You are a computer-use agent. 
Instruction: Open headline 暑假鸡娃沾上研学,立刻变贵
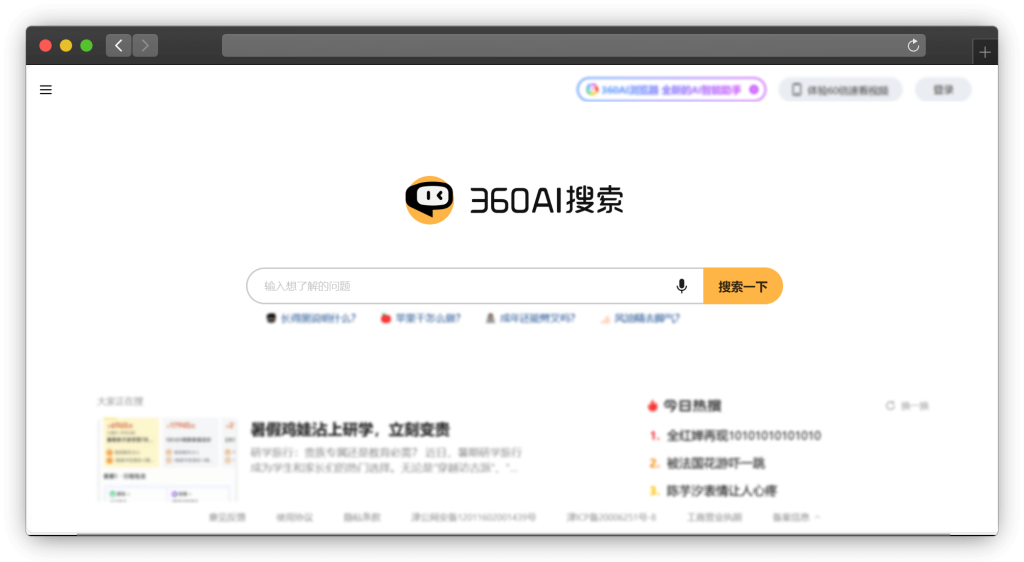point(350,429)
